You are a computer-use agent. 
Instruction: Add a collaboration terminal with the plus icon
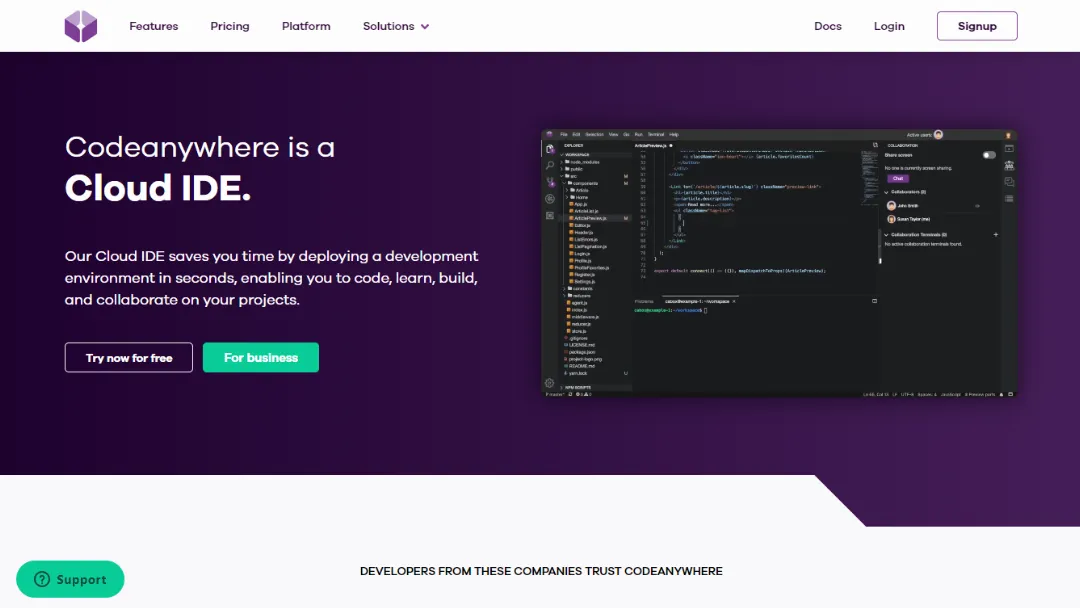click(996, 235)
